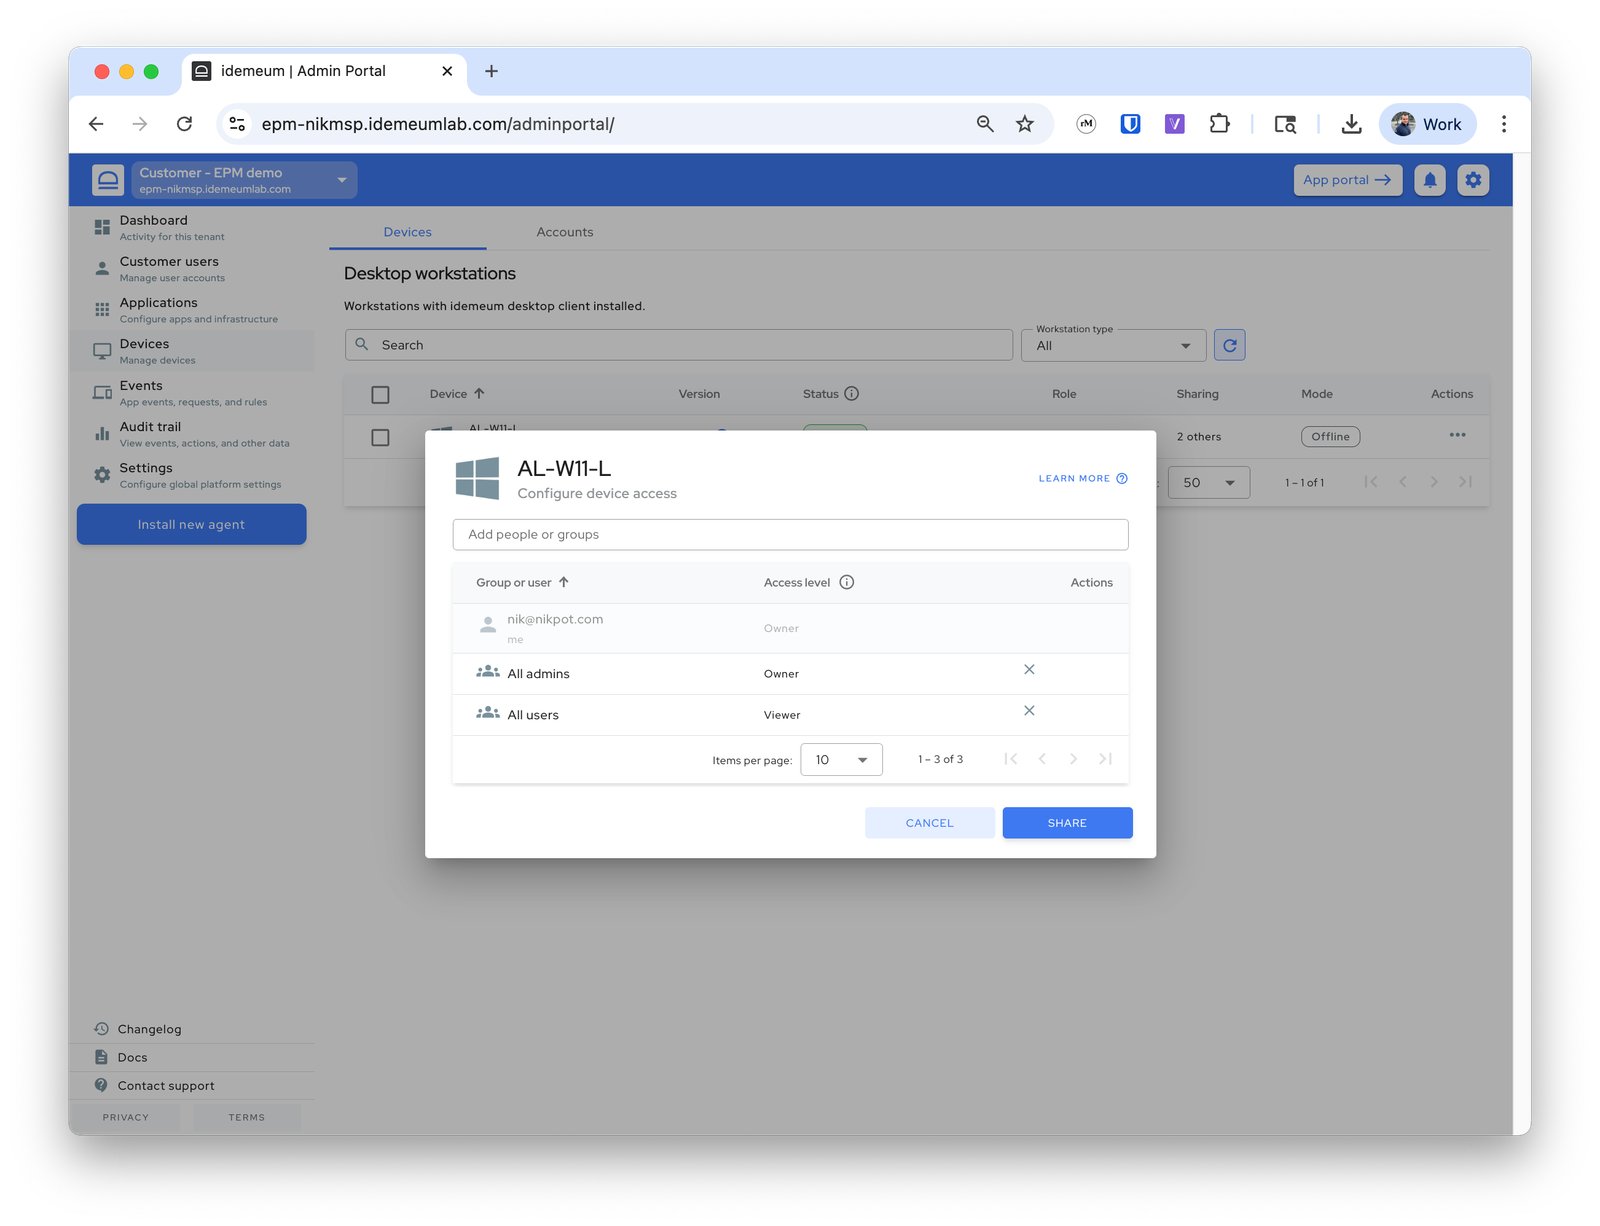This screenshot has width=1600, height=1226.
Task: Open Access level info icon
Action: (847, 582)
